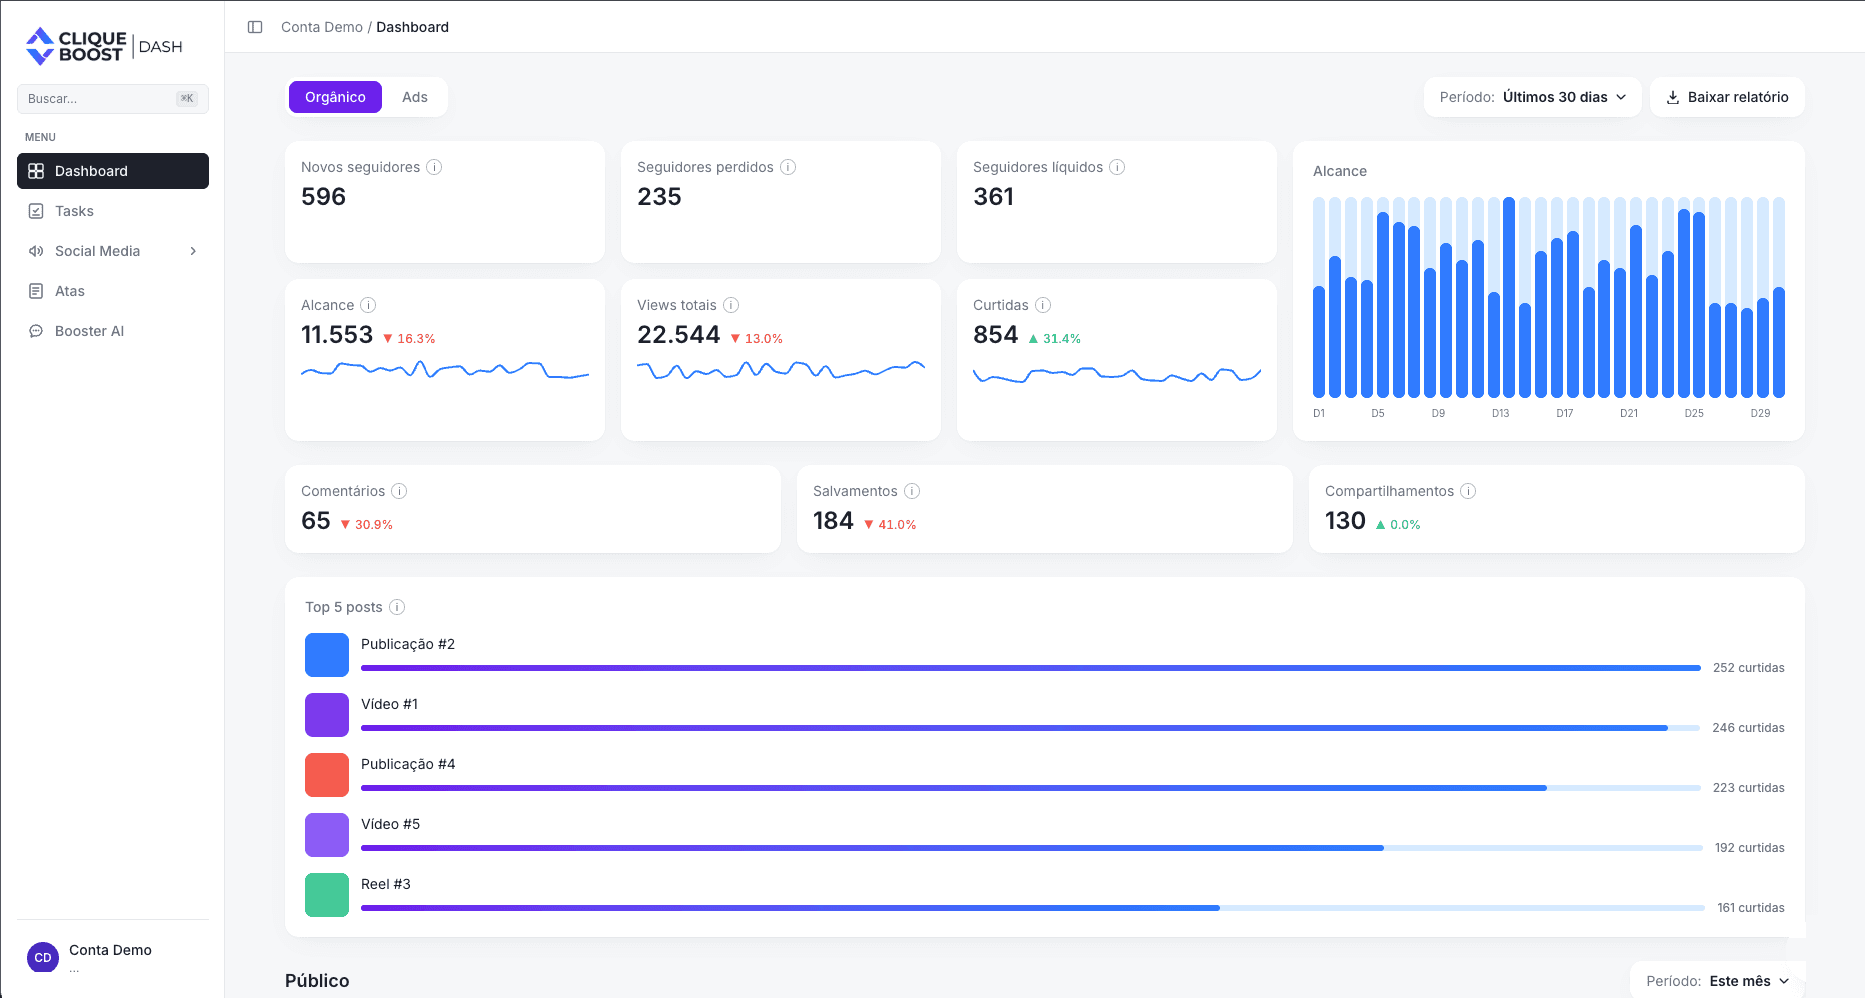The height and width of the screenshot is (998, 1865).
Task: Toggle the sidebar panel icon
Action: pyautogui.click(x=255, y=27)
